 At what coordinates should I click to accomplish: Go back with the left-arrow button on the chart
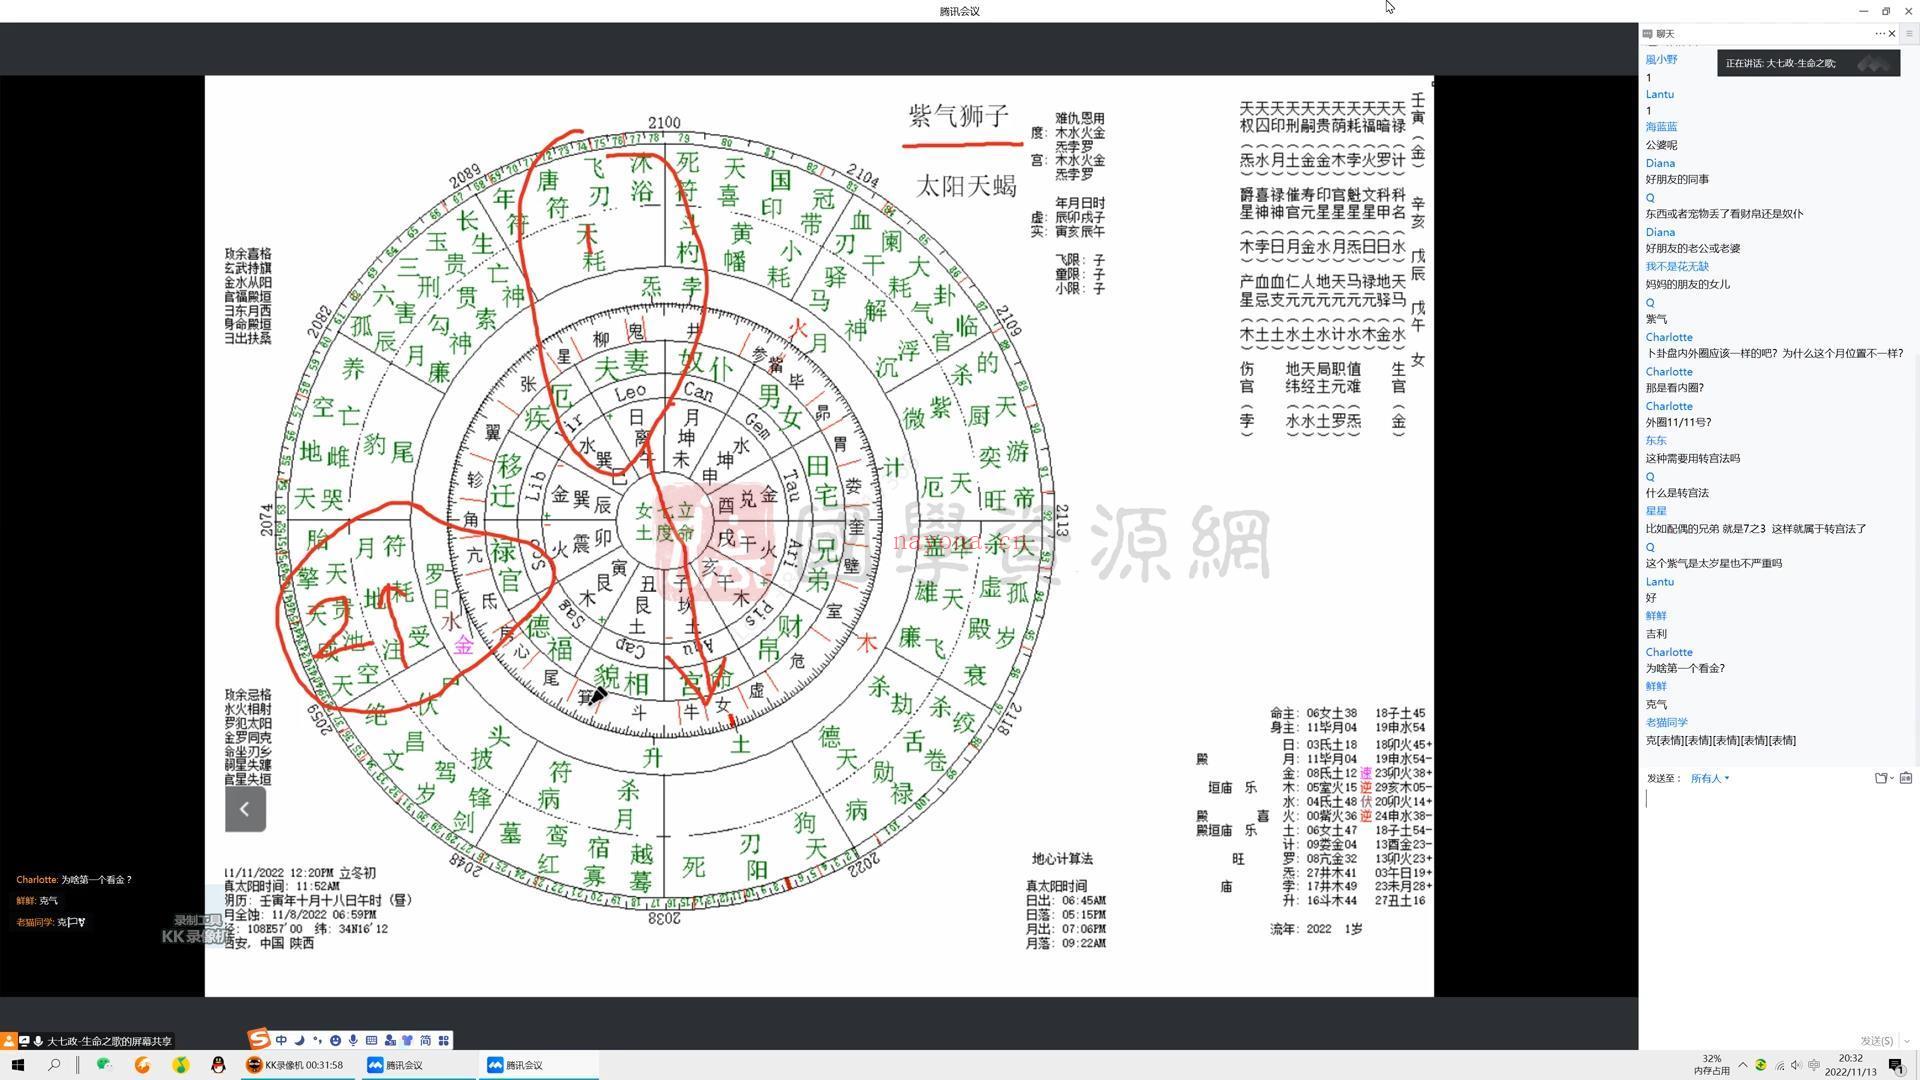coord(245,809)
